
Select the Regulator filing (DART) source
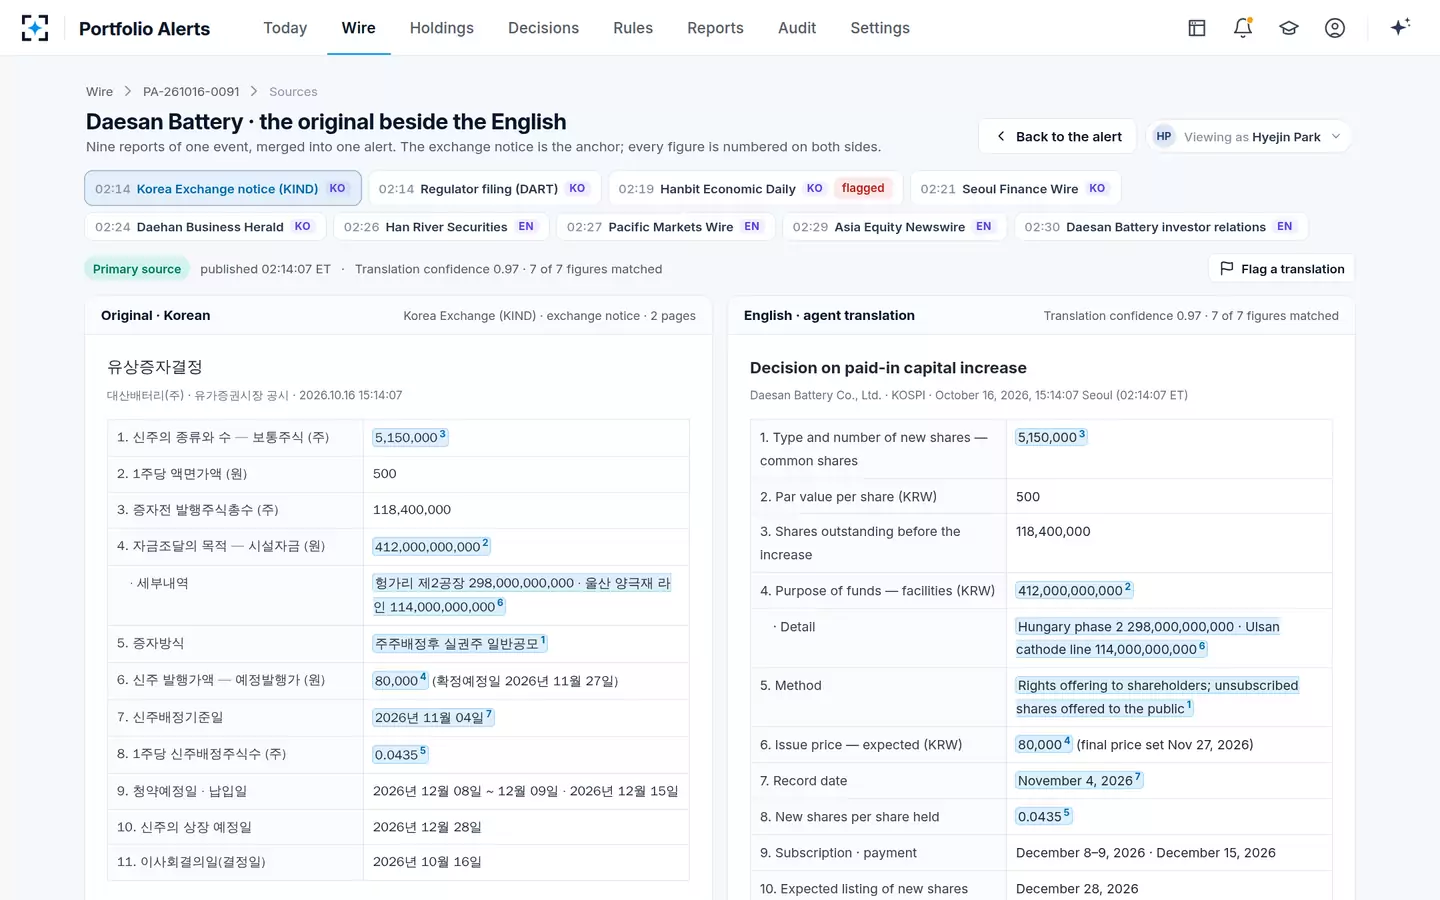point(485,188)
